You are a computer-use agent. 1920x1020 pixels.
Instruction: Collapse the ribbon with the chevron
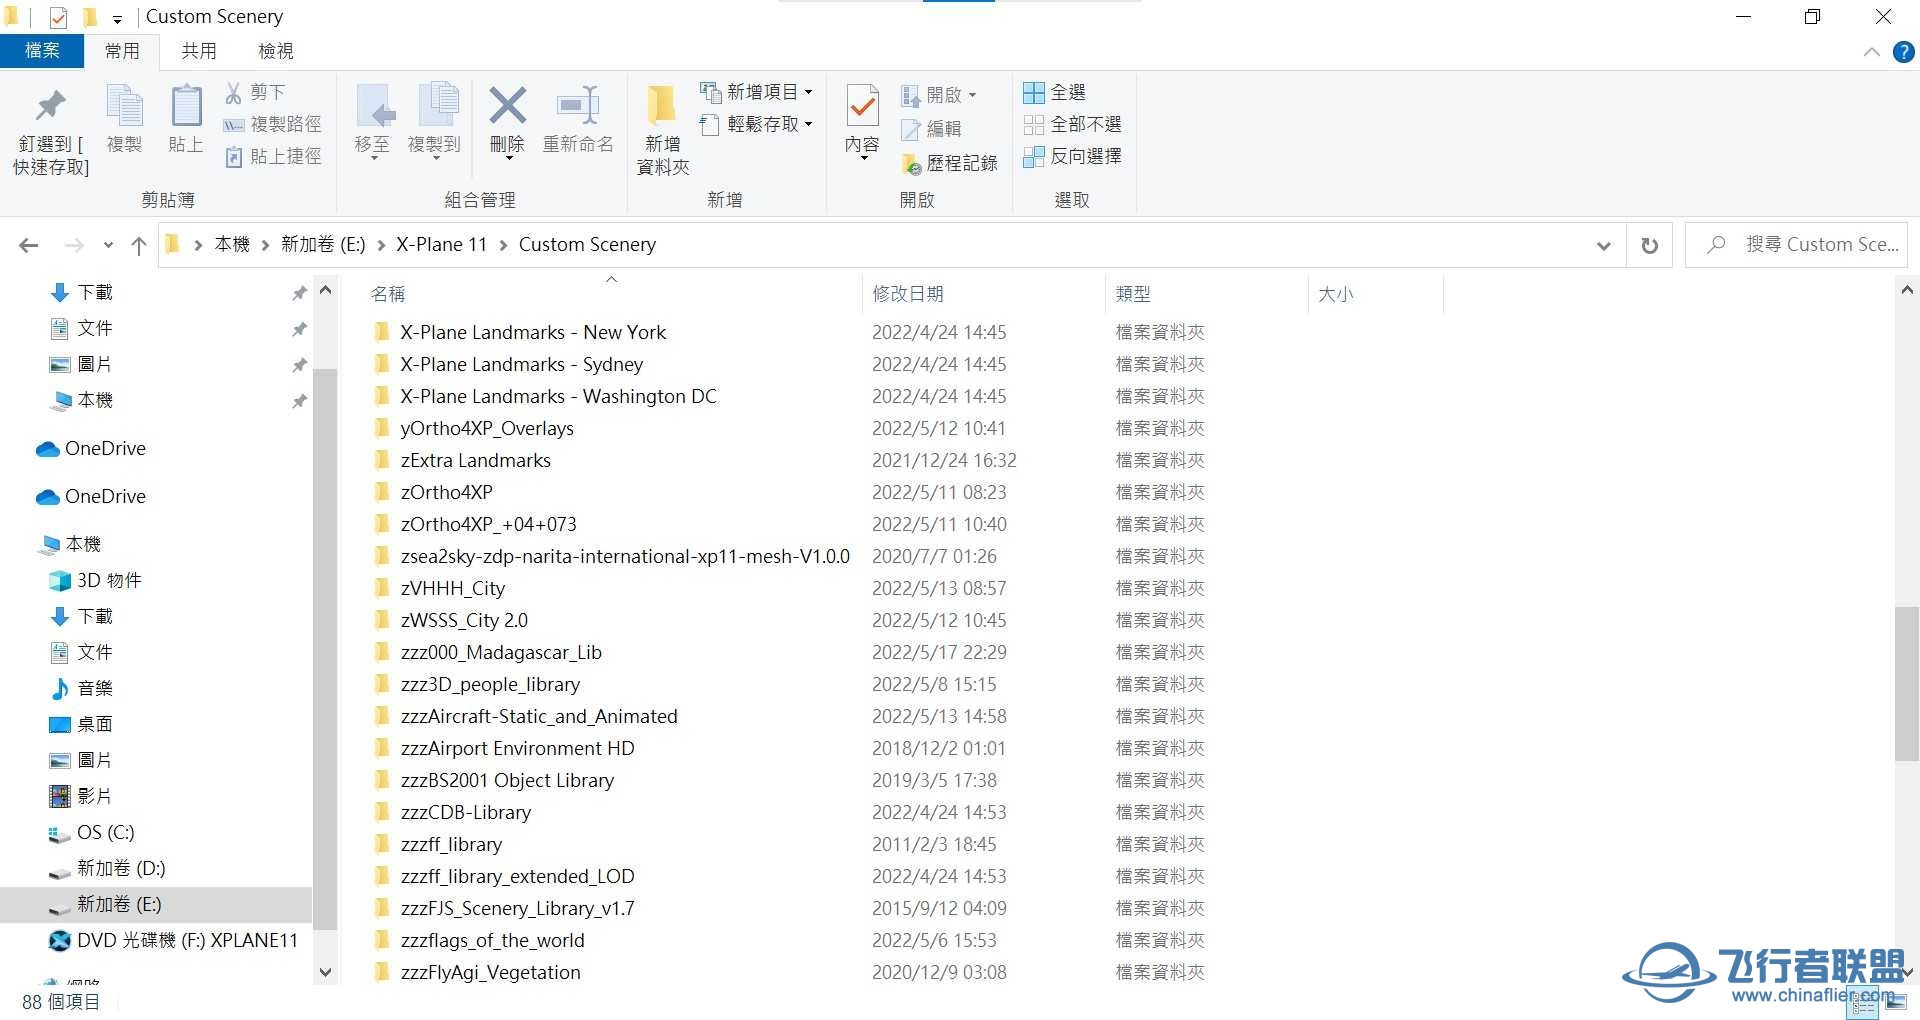pyautogui.click(x=1871, y=52)
